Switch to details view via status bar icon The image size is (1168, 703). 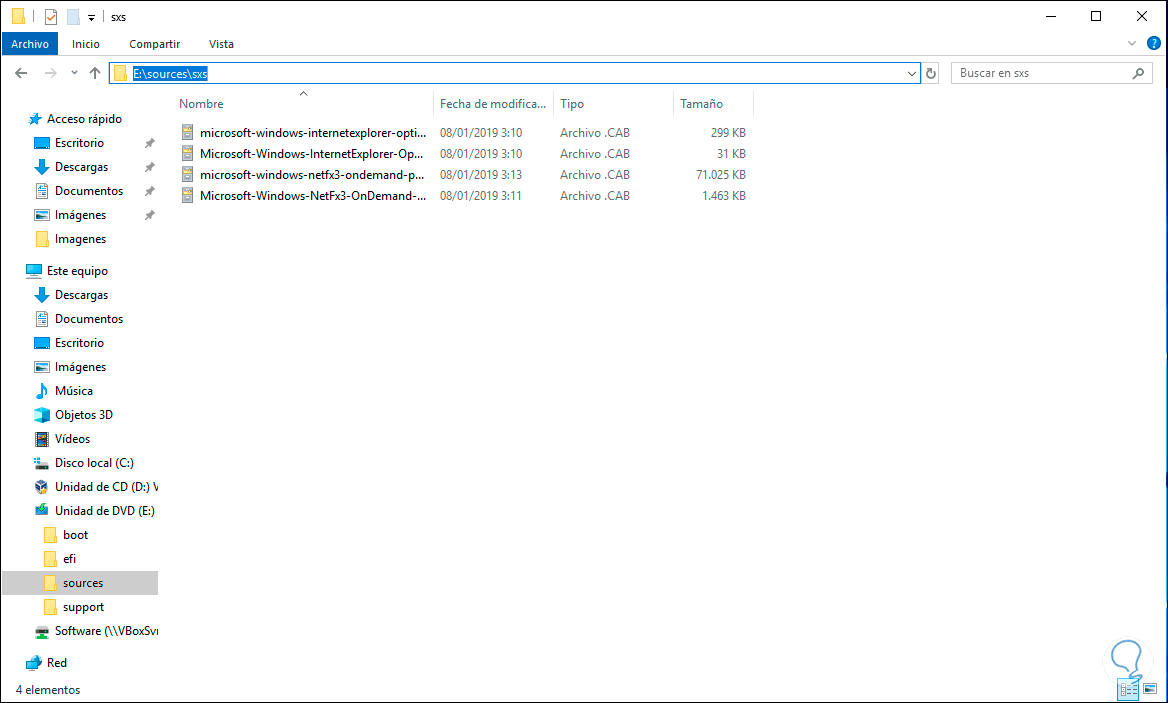1129,690
